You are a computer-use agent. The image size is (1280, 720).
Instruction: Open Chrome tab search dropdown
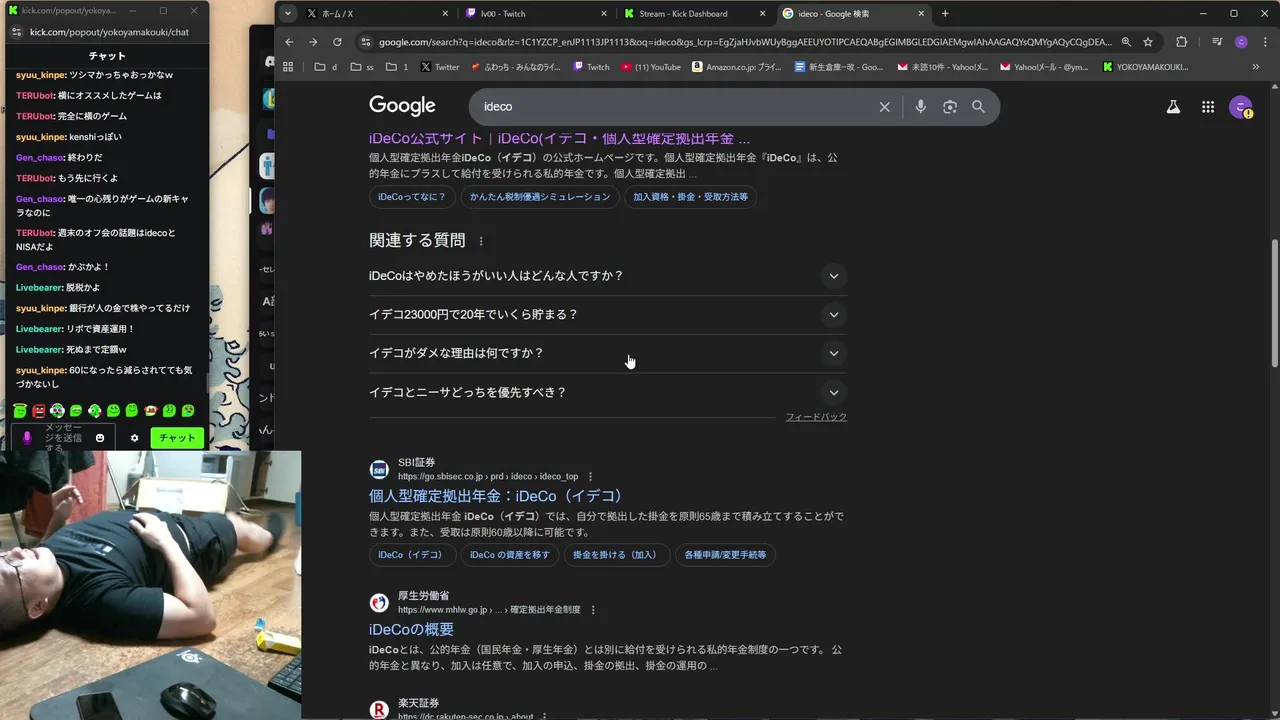click(x=288, y=14)
